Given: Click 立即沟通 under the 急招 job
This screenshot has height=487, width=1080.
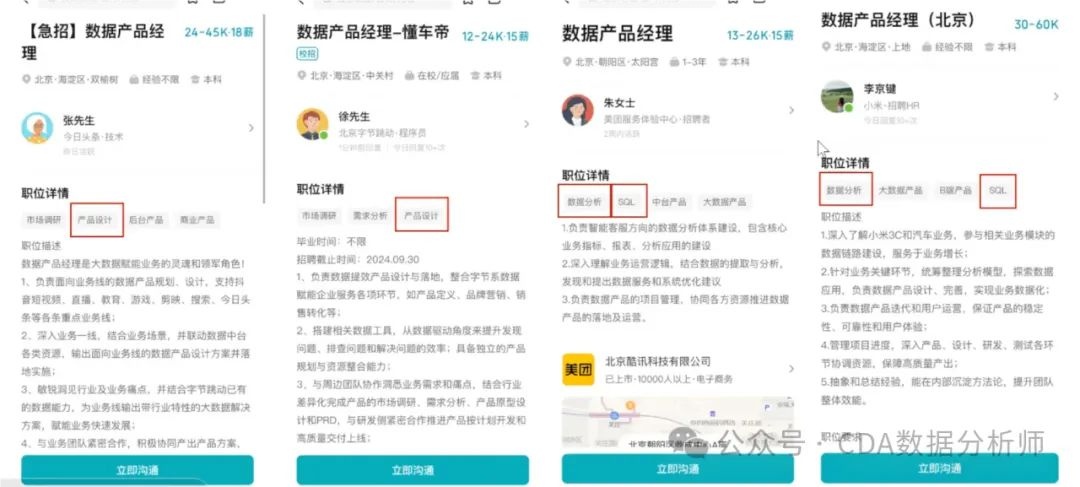Looking at the screenshot, I should [137, 470].
